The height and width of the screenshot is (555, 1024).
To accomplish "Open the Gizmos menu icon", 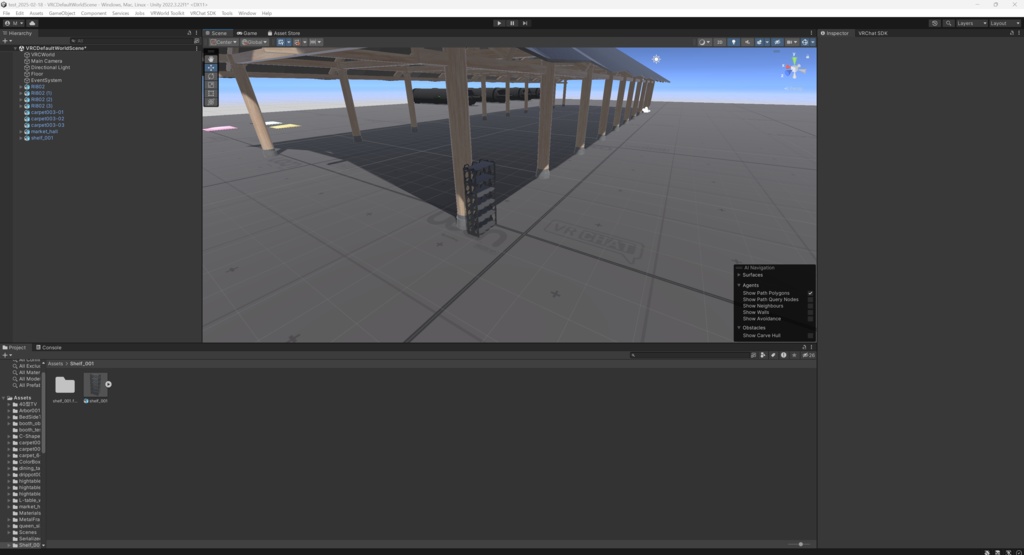I will [x=807, y=42].
